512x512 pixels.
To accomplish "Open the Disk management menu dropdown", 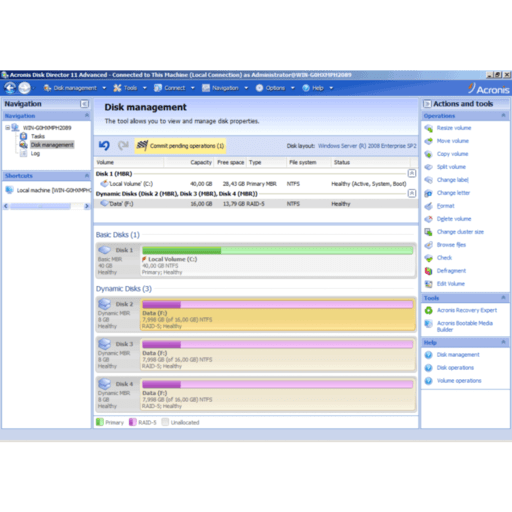I will click(x=104, y=88).
